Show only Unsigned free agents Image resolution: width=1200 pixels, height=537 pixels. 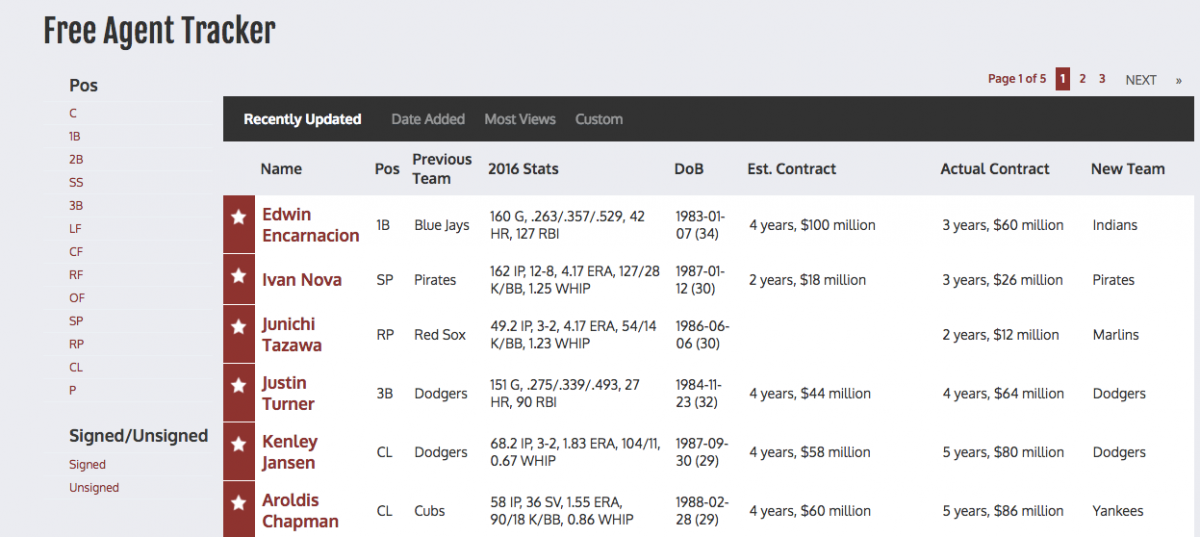[94, 488]
